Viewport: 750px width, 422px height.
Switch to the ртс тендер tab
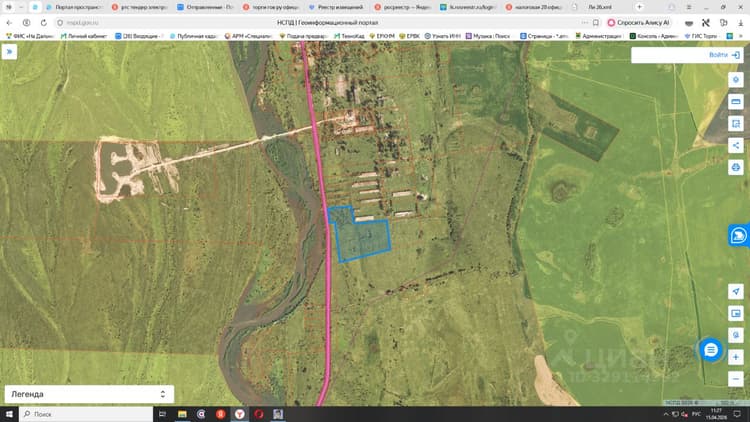(x=140, y=7)
